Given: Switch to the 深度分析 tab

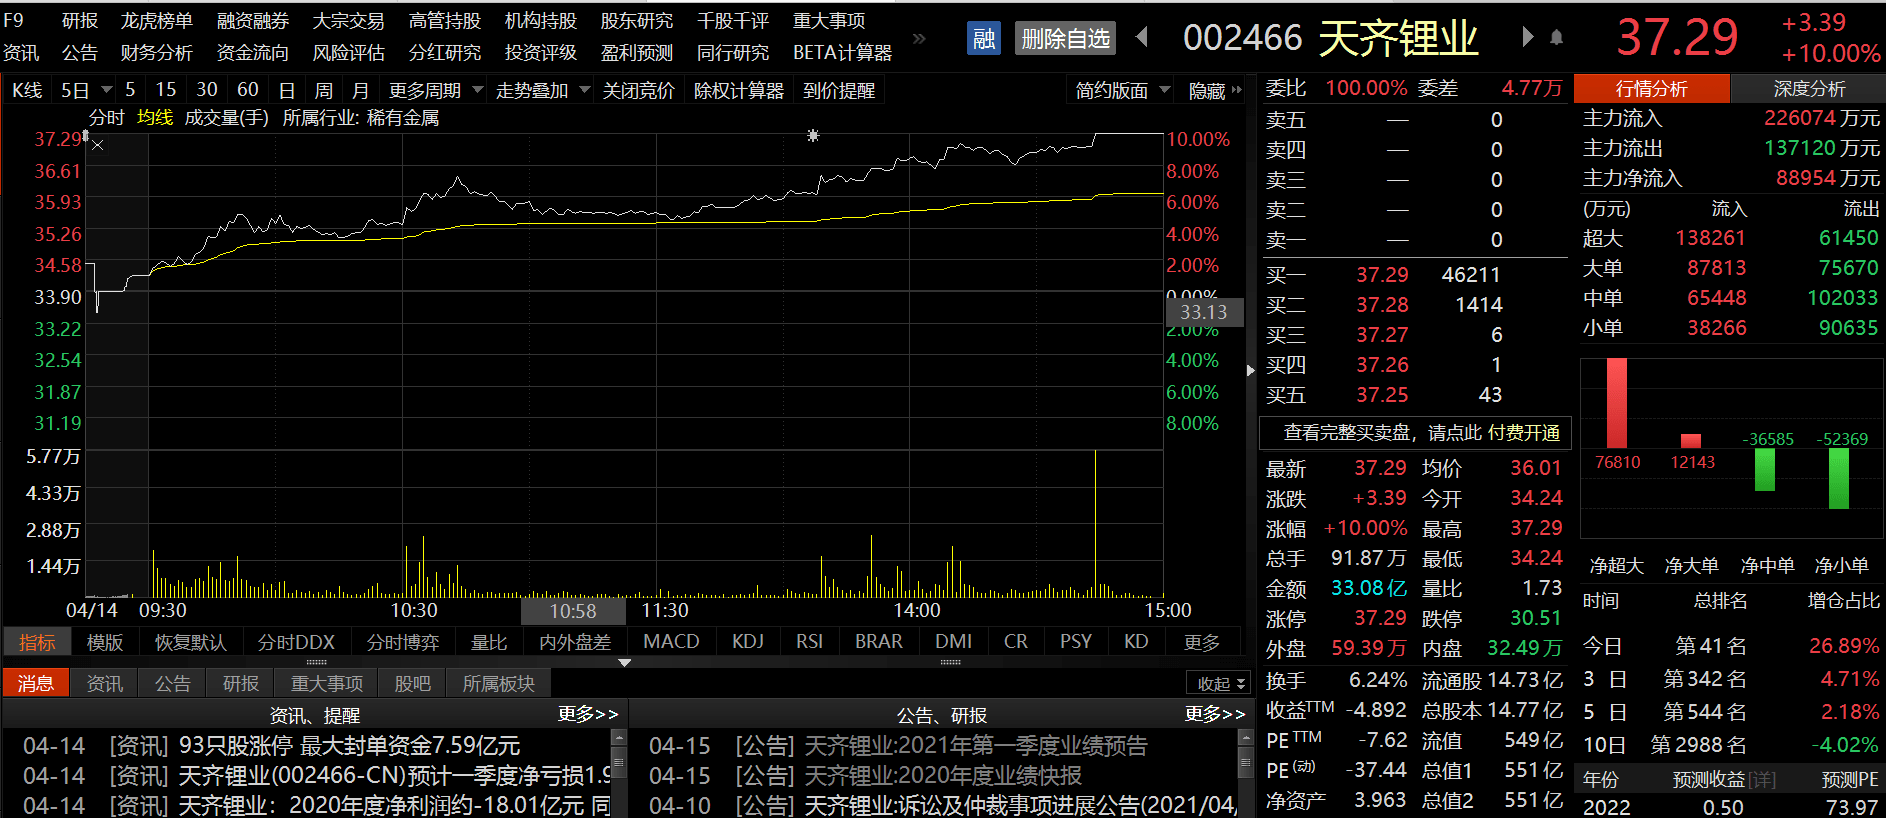Looking at the screenshot, I should (1808, 89).
